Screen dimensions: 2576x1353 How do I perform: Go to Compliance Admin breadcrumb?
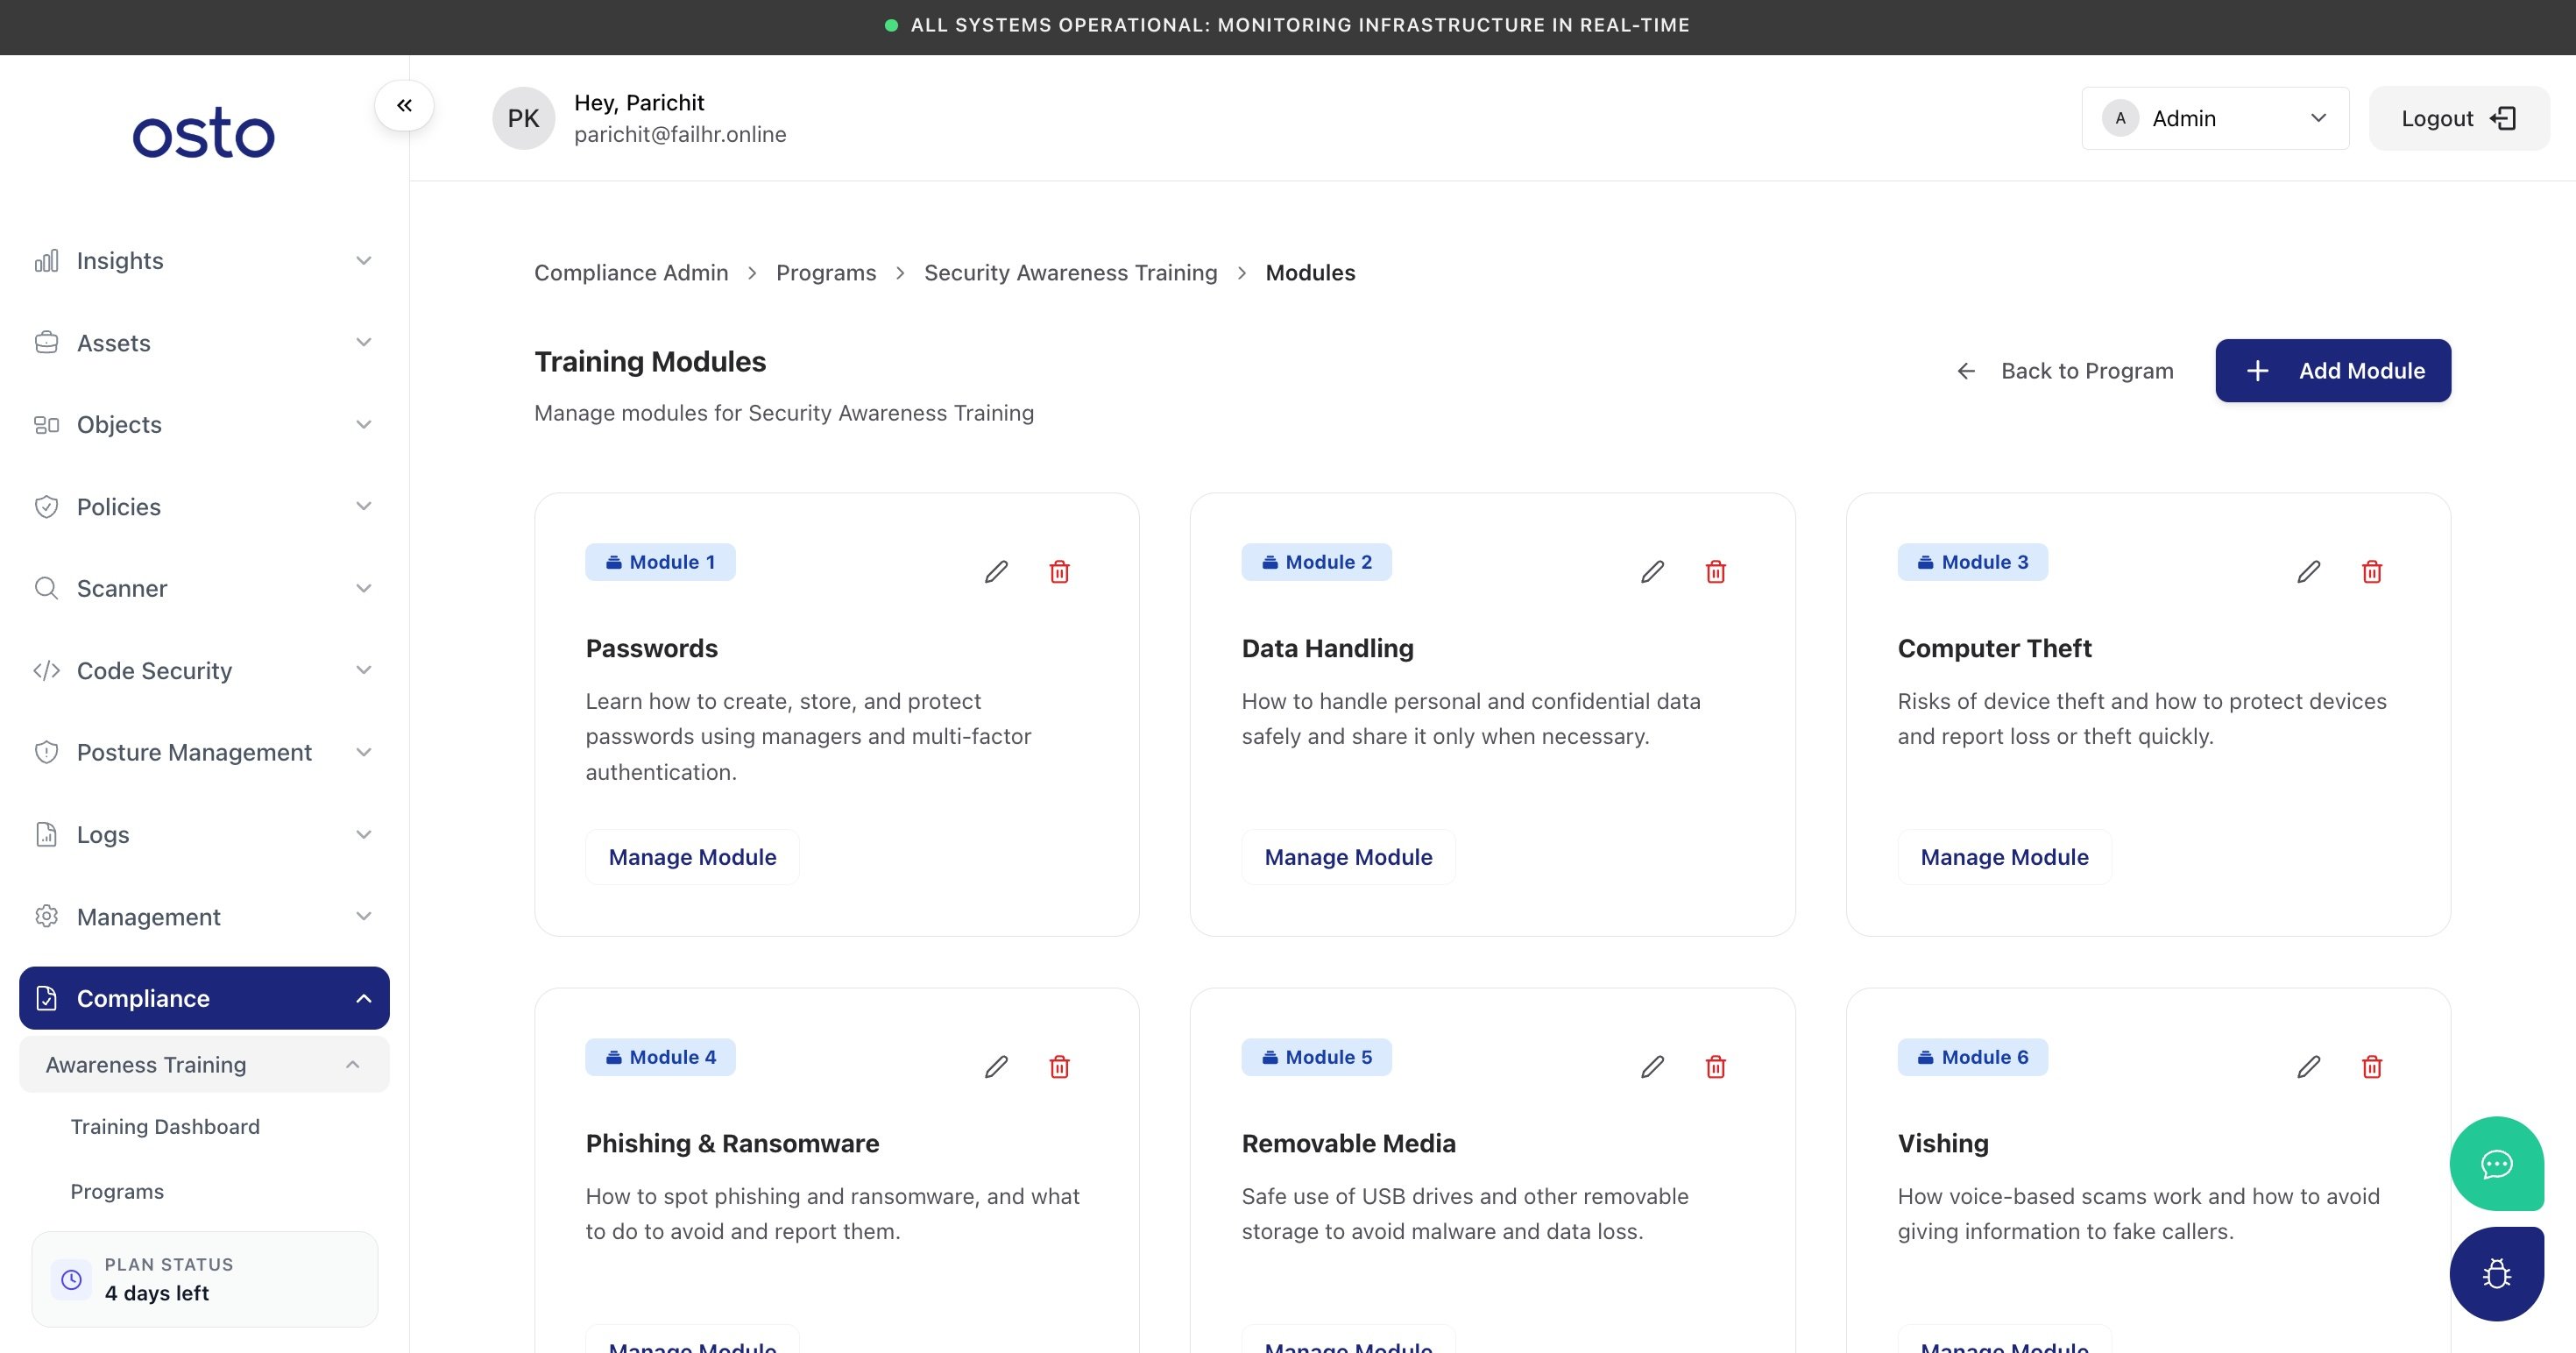[x=631, y=273]
